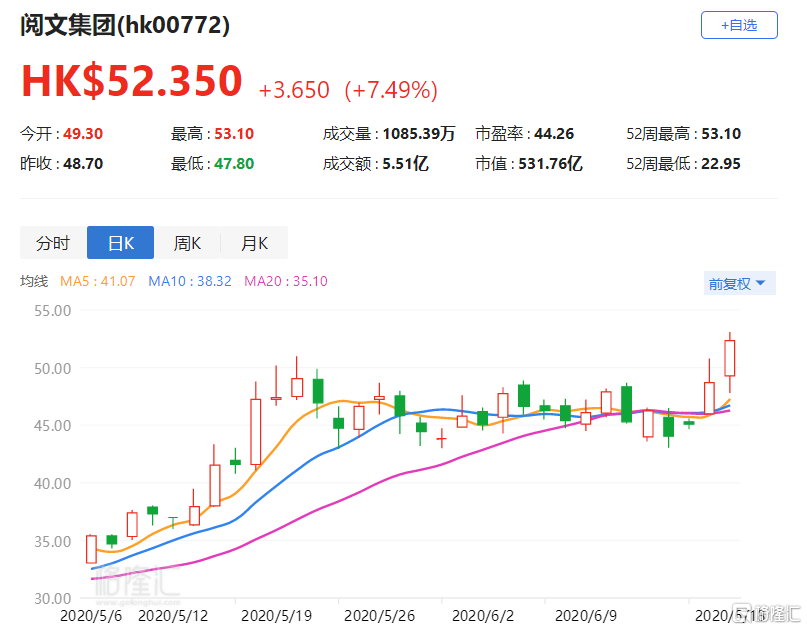This screenshot has height=630, width=807.
Task: Add stock to watchlist with +自选
Action: [739, 25]
